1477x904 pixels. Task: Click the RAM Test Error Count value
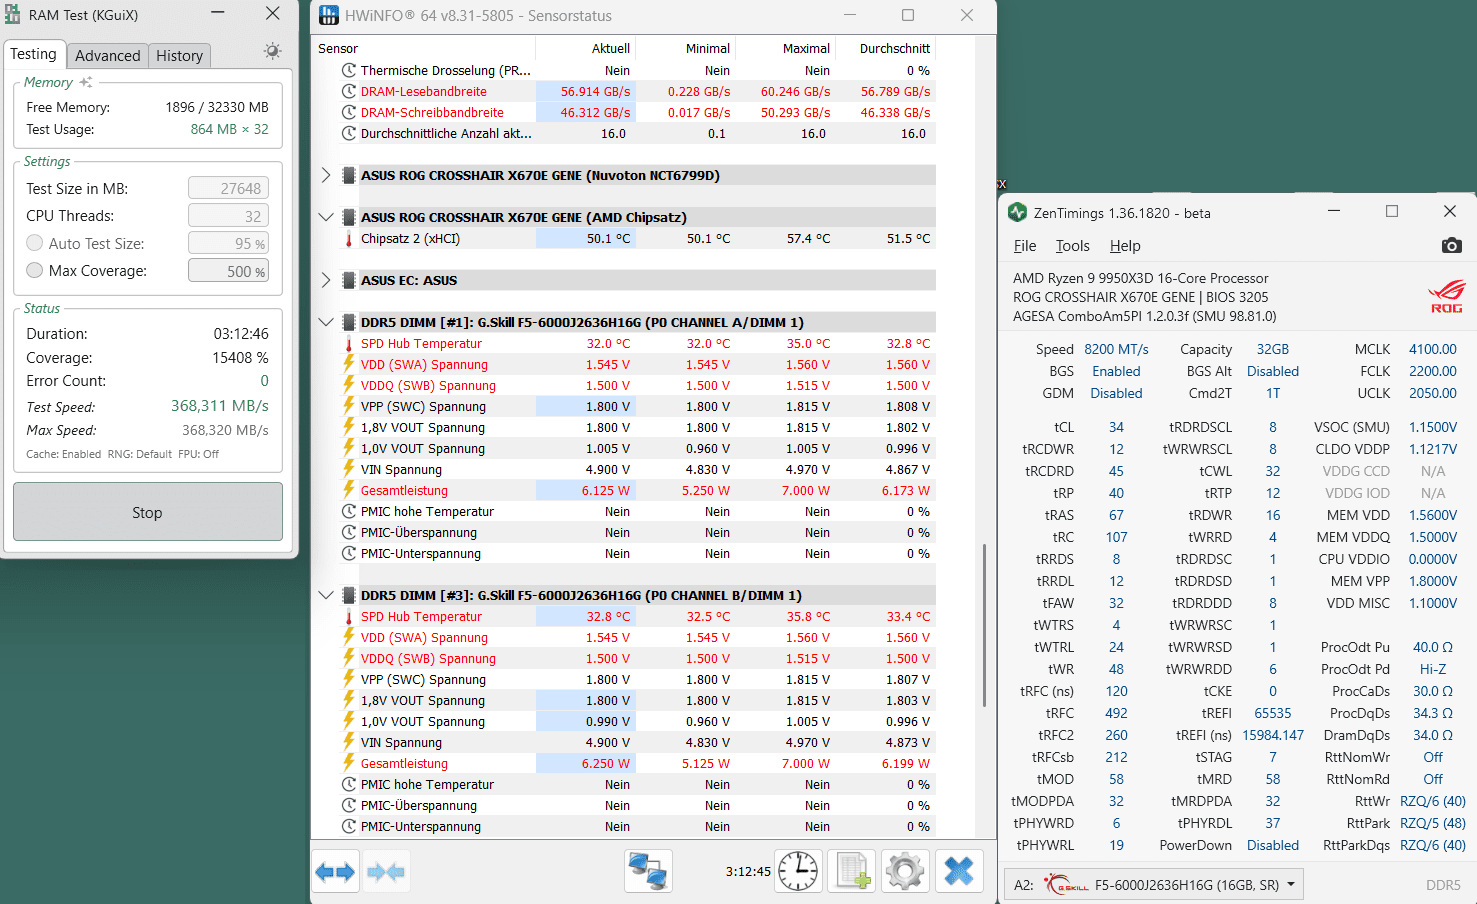(x=264, y=381)
